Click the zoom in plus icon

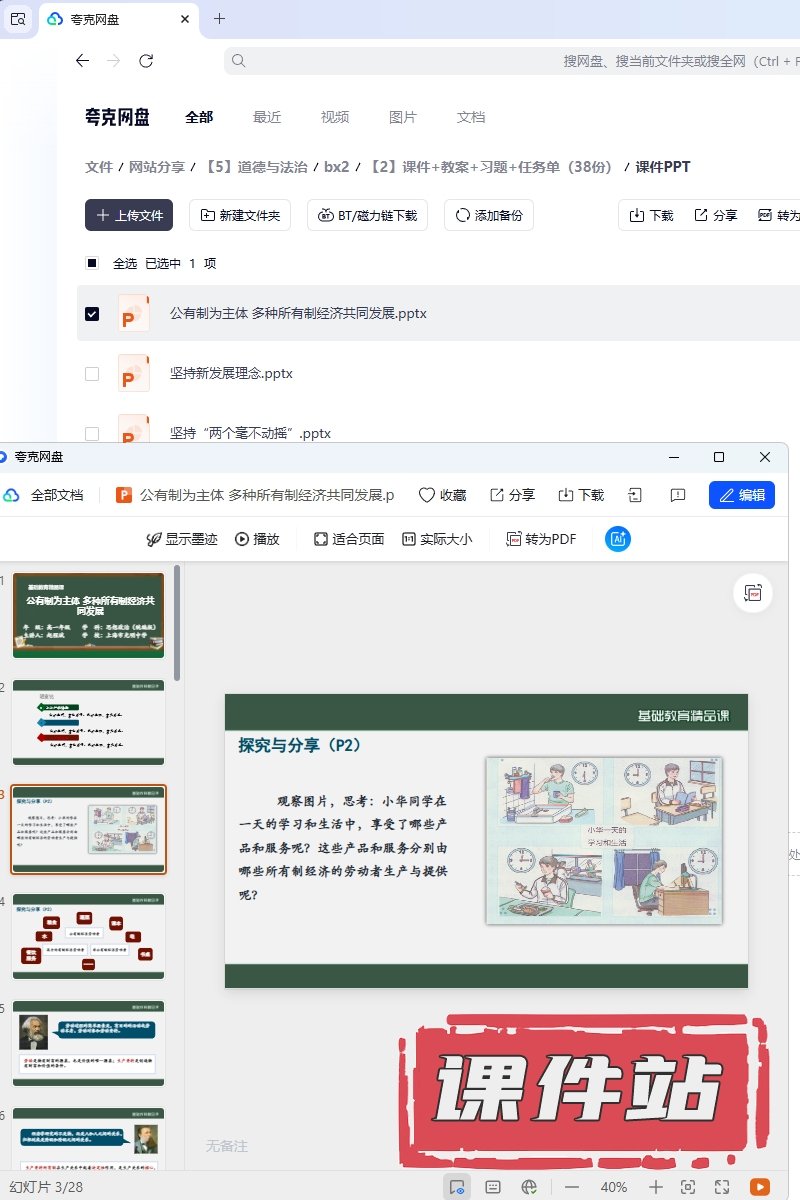click(x=656, y=1187)
